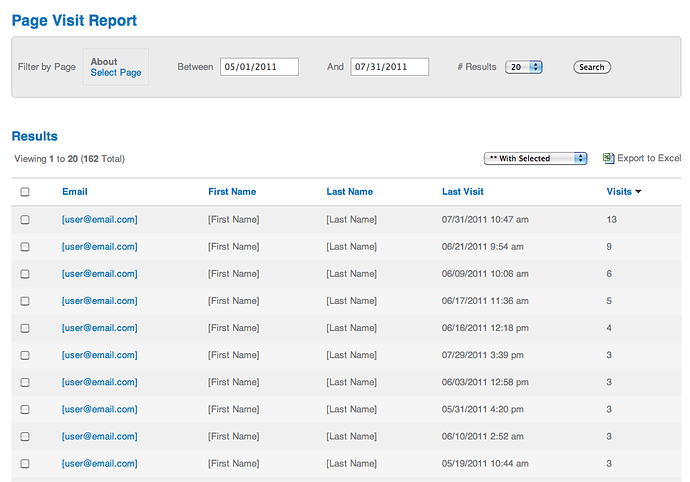Click the last visit text 07/31/2011 10:47 am
Viewport: 690px width, 482px height.
(485, 219)
